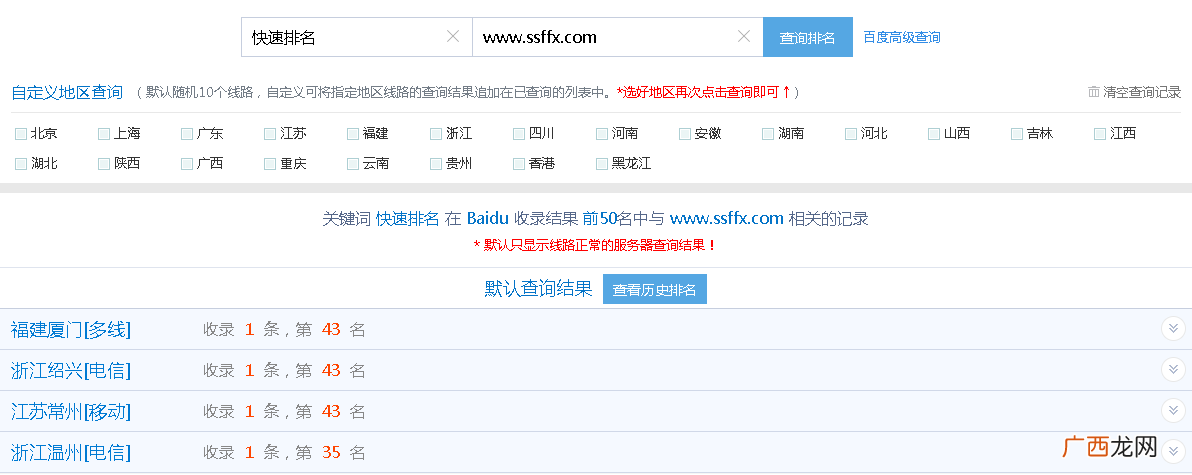Select the 河南 region checkbox
Screen dimensions: 1192x475
(x=601, y=135)
